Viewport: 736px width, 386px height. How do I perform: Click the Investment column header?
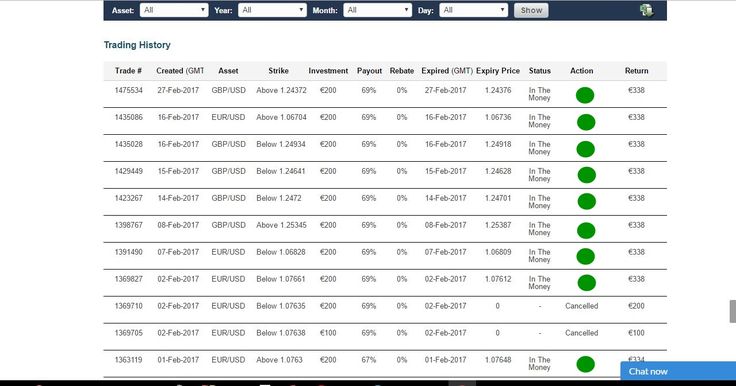[328, 70]
